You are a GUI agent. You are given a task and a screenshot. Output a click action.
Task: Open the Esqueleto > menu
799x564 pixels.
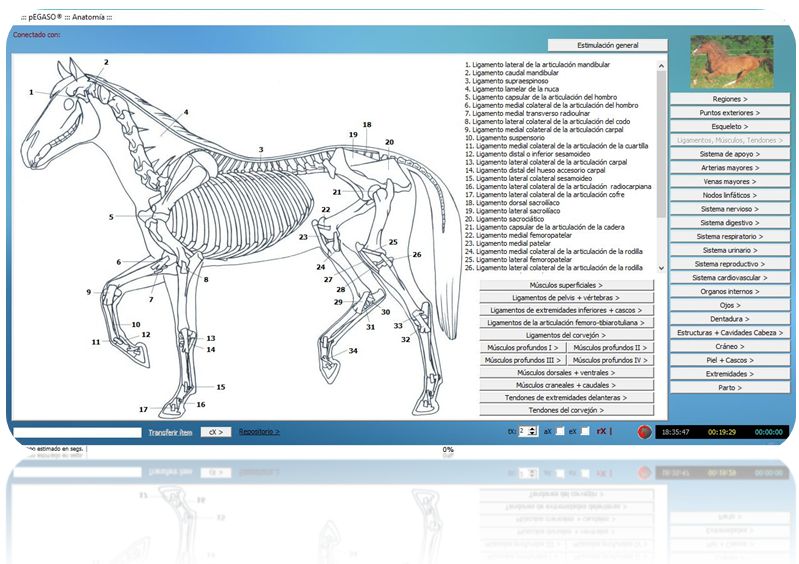(x=730, y=126)
